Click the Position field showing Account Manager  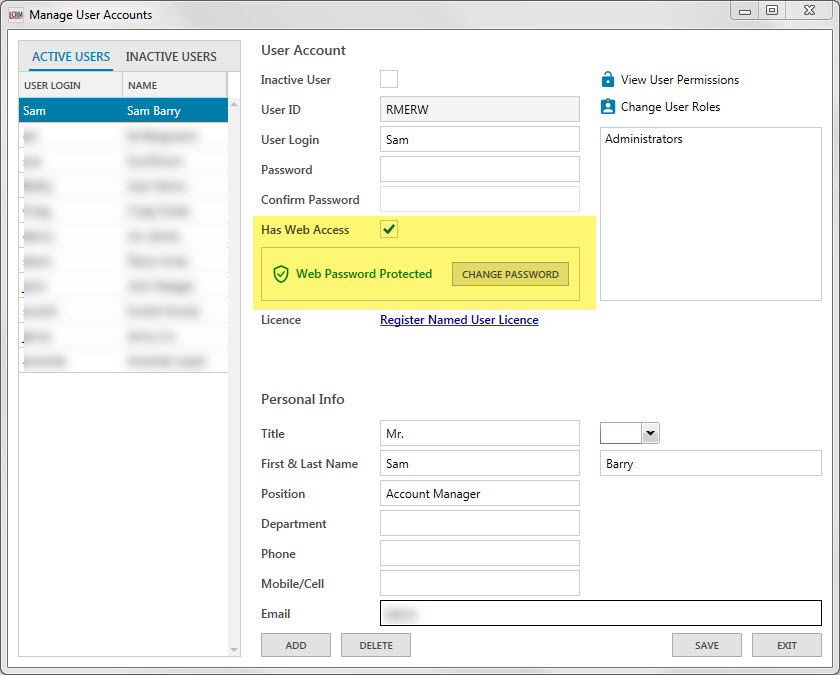pyautogui.click(x=480, y=494)
